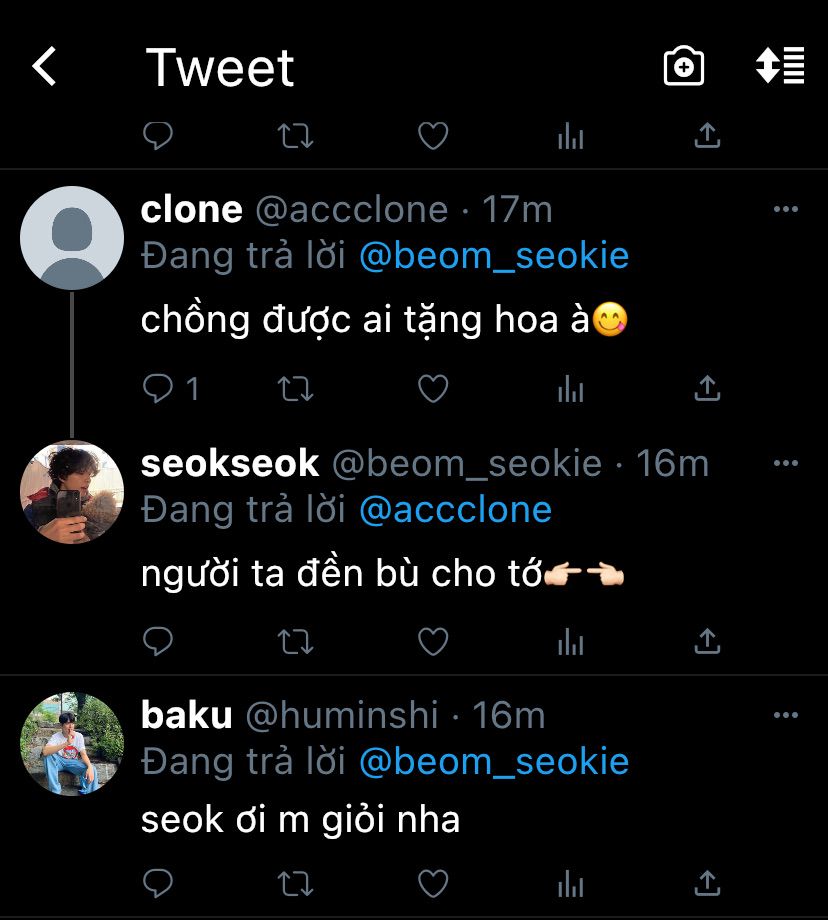The image size is (828, 920).
Task: Reply to seokseok's tweet
Action: [x=158, y=641]
